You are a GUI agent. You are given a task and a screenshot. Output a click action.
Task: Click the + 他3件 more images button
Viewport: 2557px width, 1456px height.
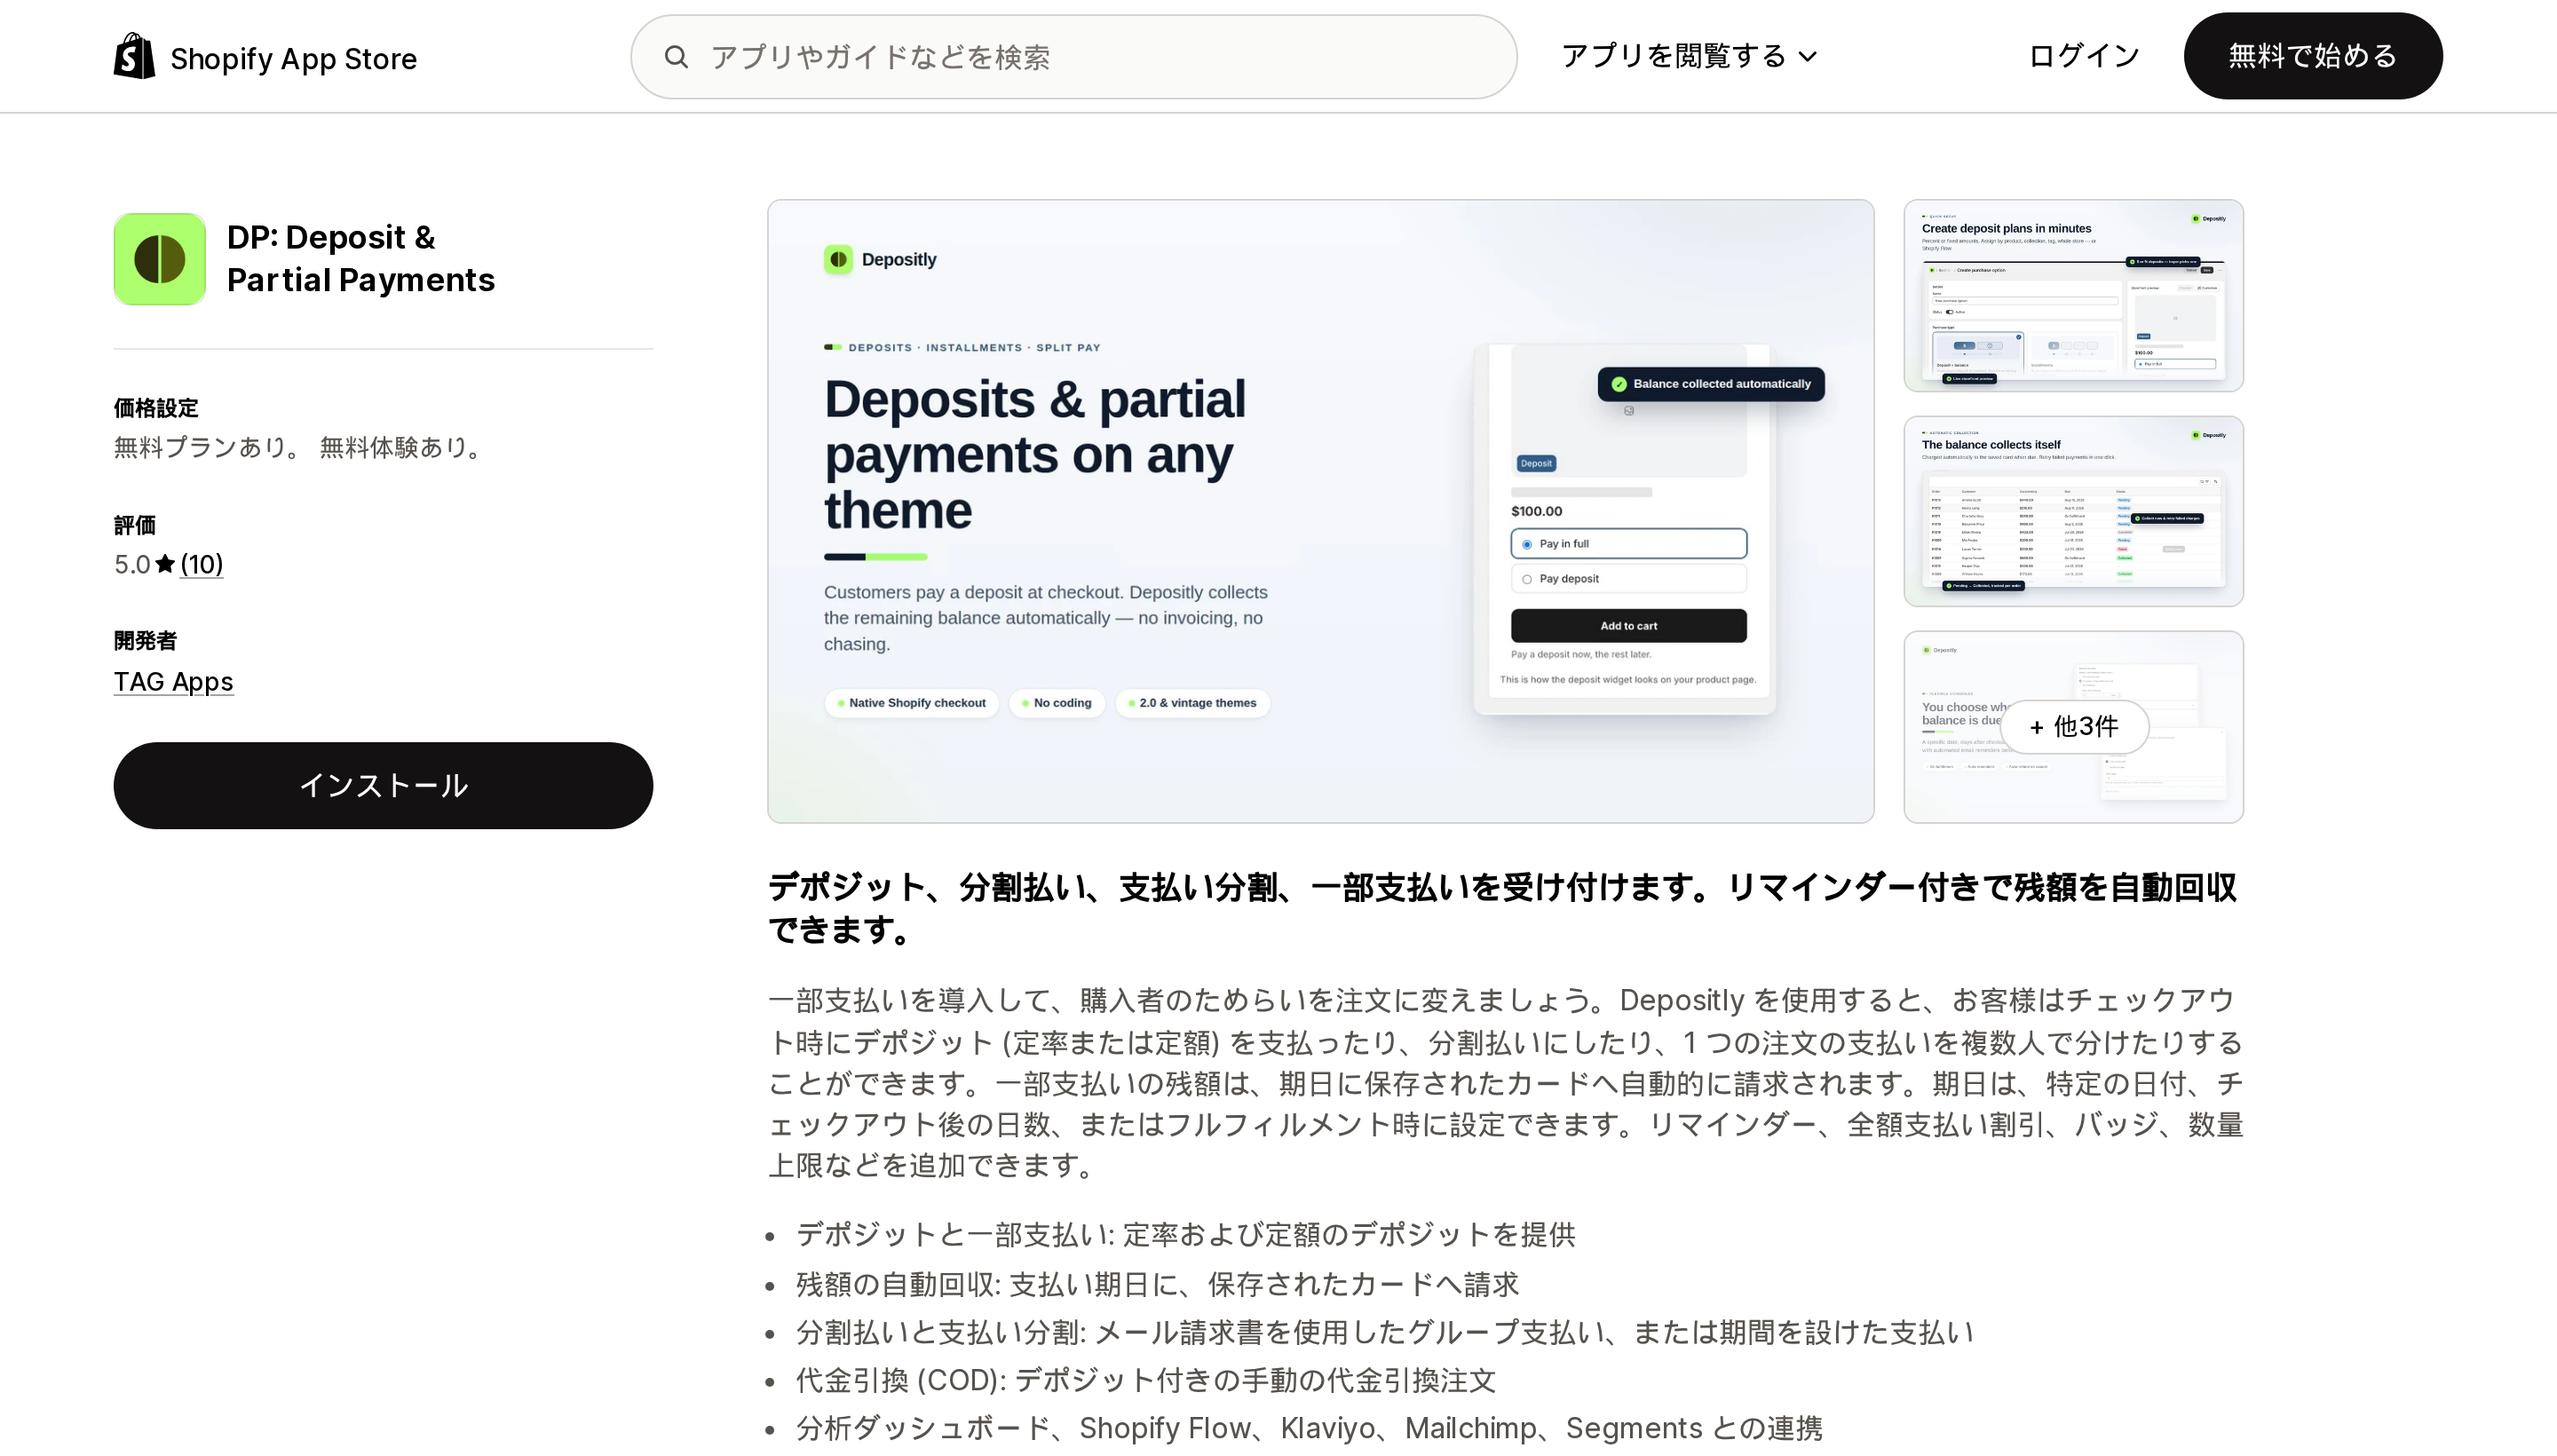2074,727
